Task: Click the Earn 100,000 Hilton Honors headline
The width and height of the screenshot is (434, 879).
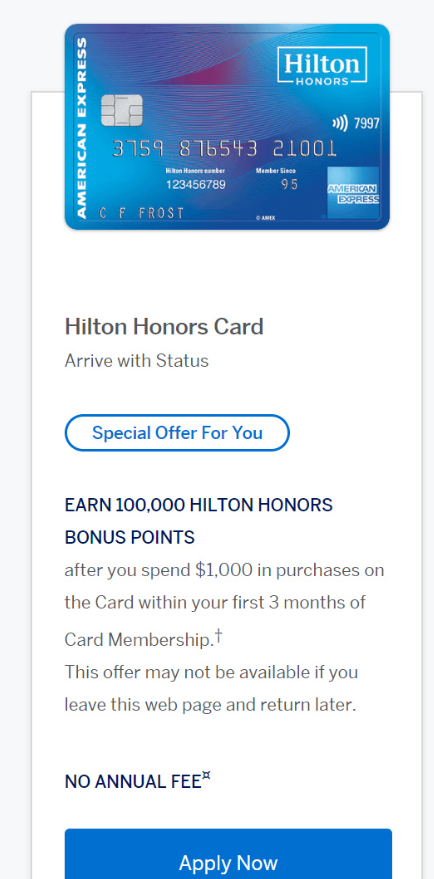Action: 198,521
